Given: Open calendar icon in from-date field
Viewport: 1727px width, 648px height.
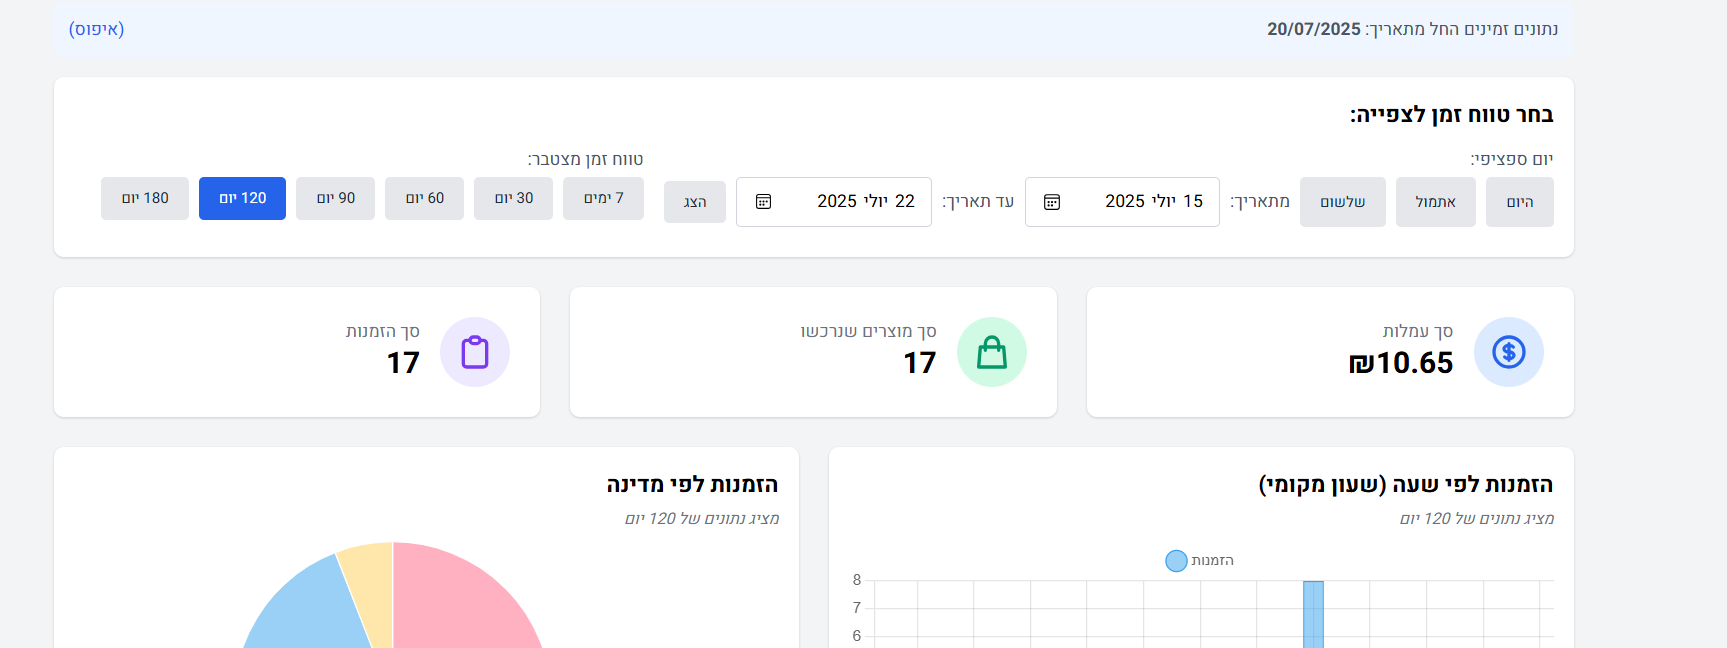Looking at the screenshot, I should pos(1052,202).
